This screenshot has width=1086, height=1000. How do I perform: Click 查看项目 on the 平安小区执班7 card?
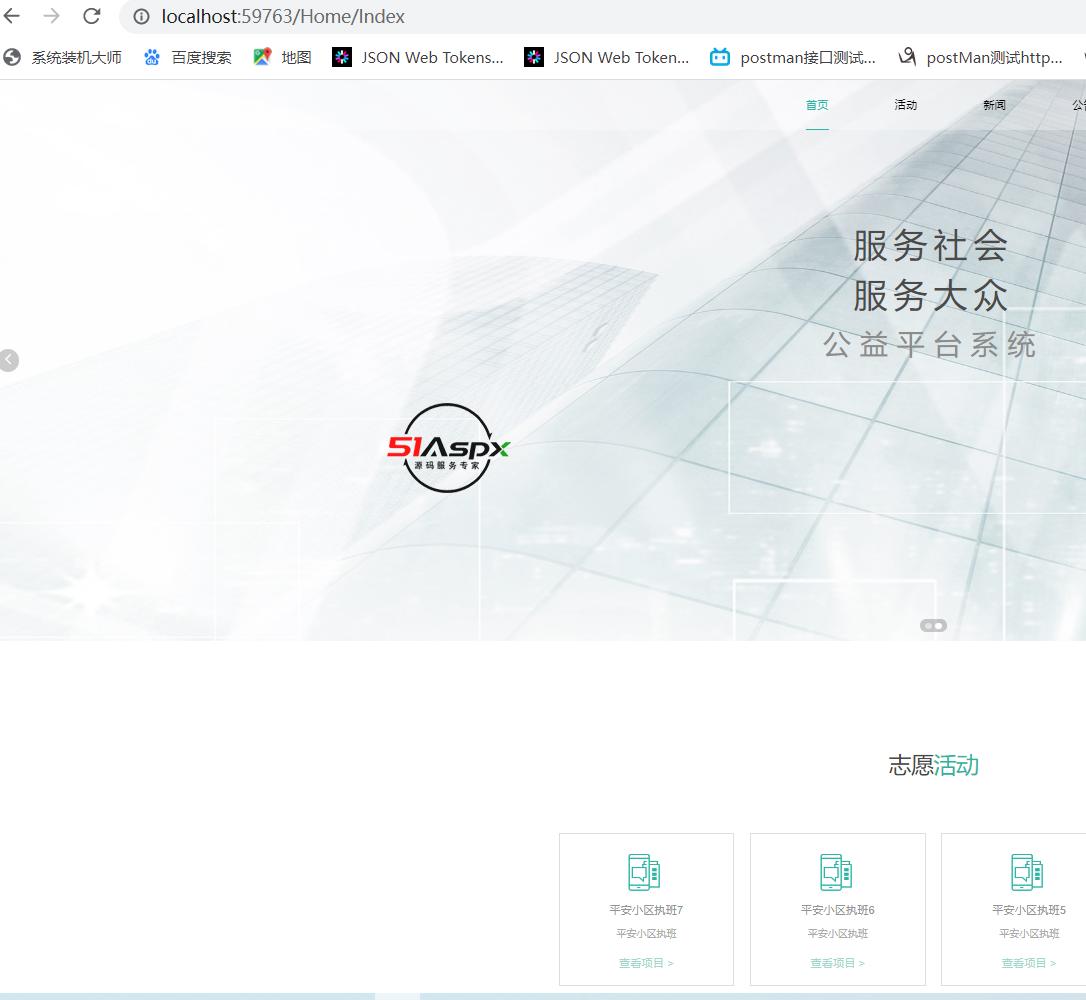[646, 963]
